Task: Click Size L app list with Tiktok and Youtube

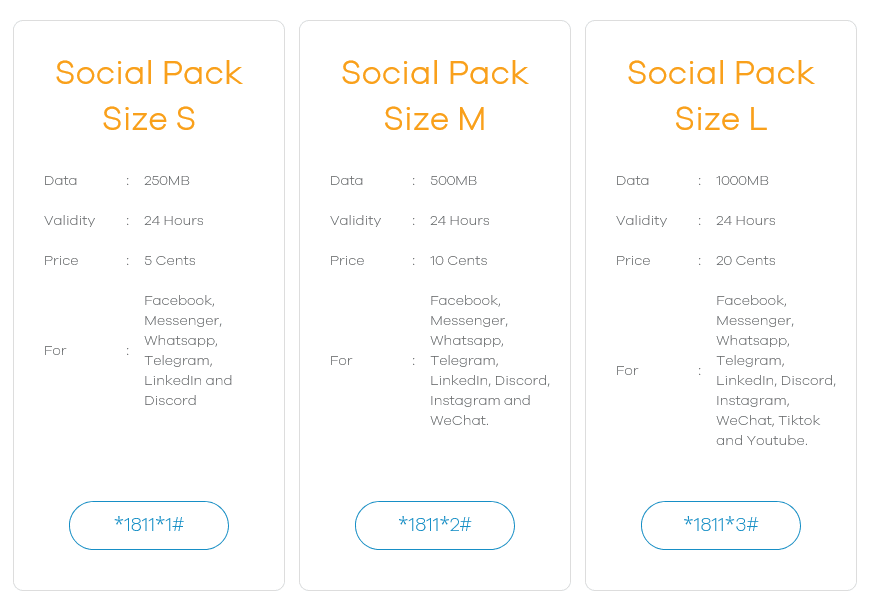Action: click(774, 370)
